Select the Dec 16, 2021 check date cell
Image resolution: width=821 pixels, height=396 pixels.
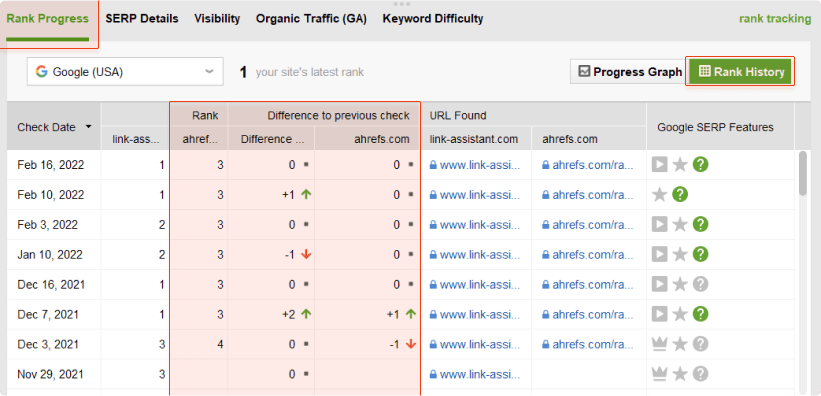54,284
